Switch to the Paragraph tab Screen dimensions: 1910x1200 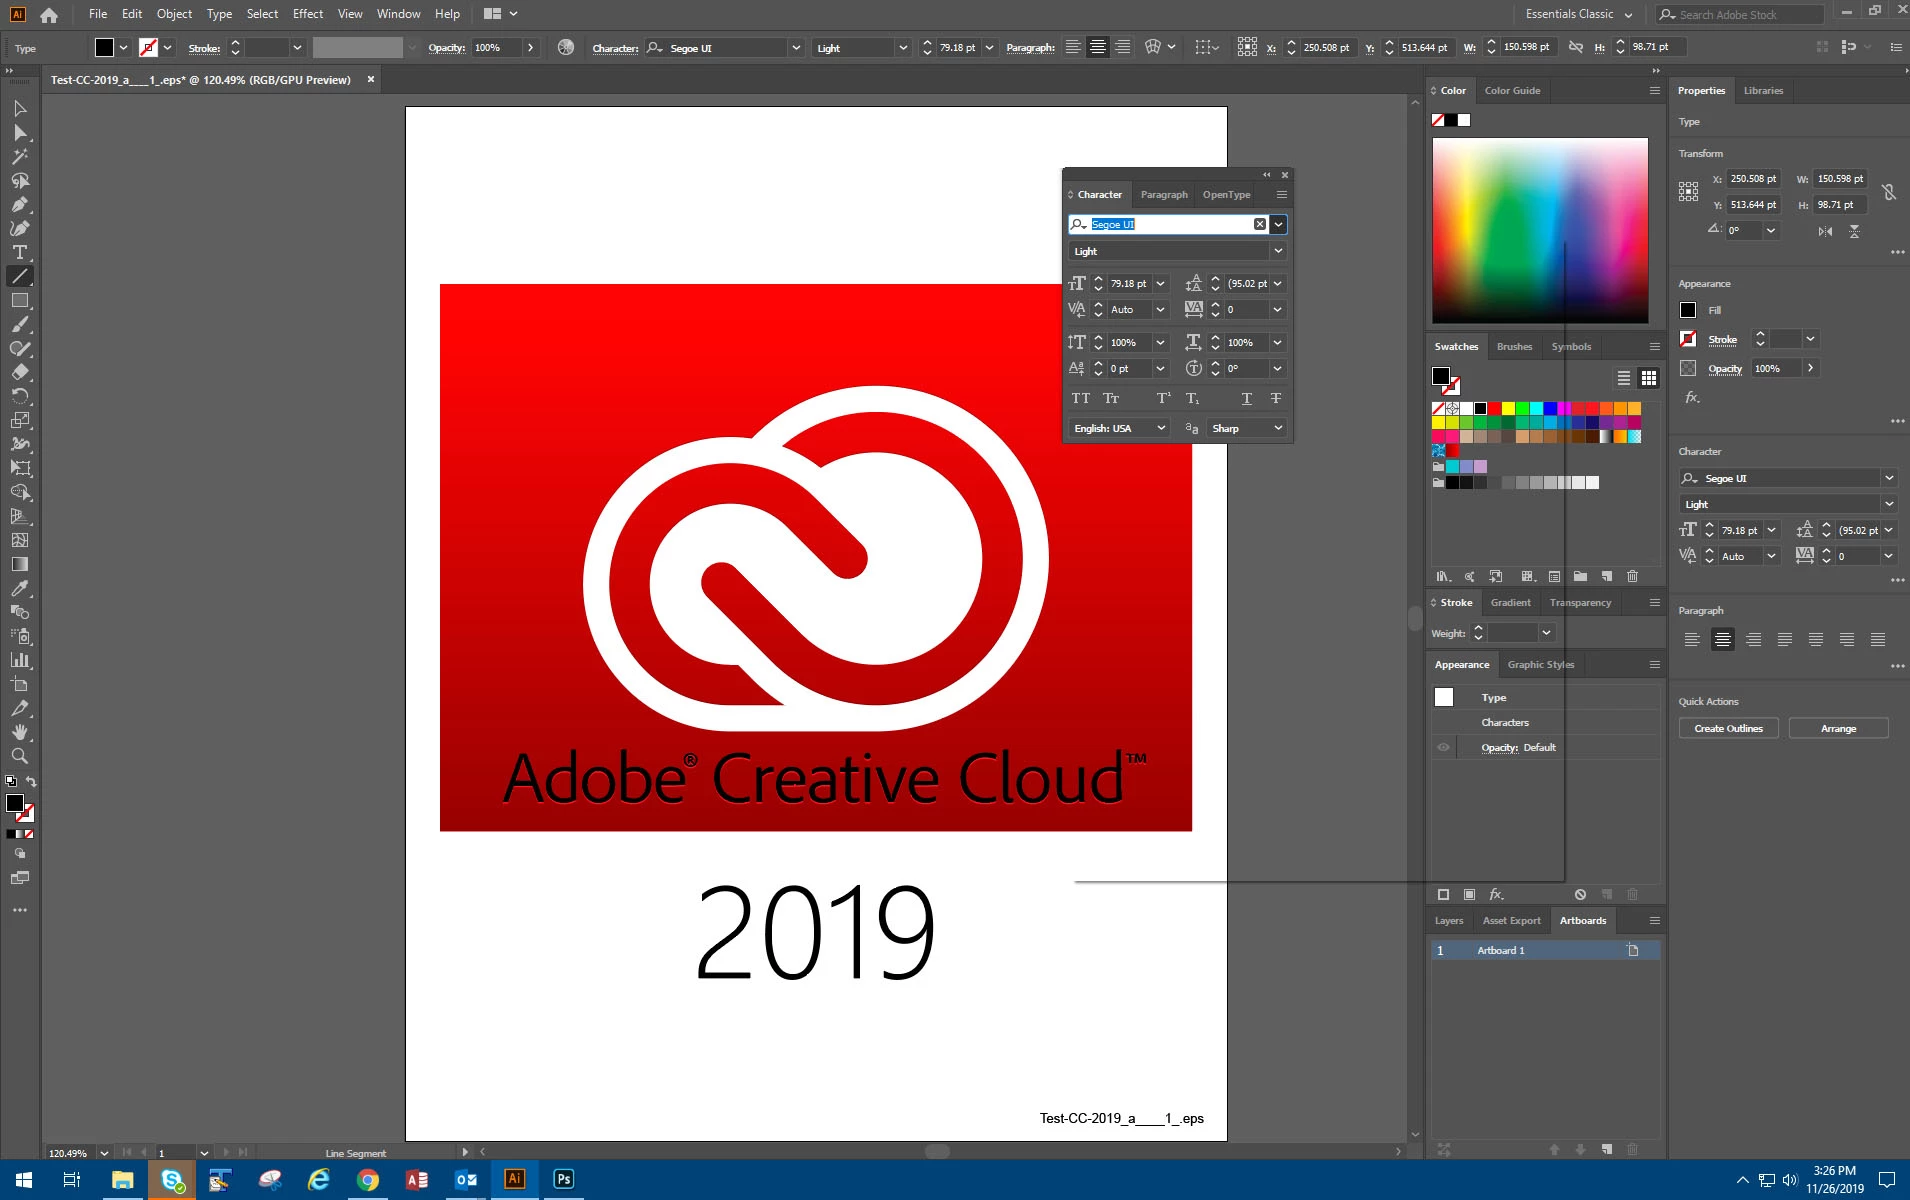click(x=1164, y=195)
